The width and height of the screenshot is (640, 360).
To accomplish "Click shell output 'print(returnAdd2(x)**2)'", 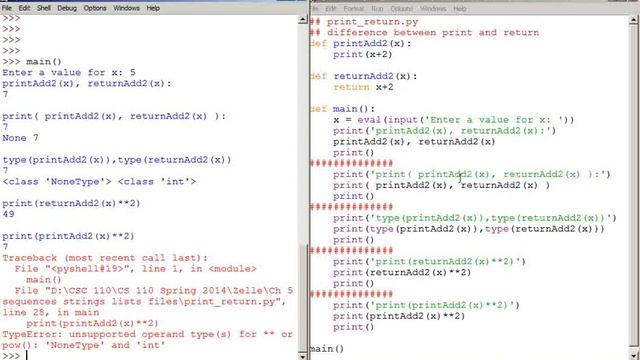I will tap(71, 203).
